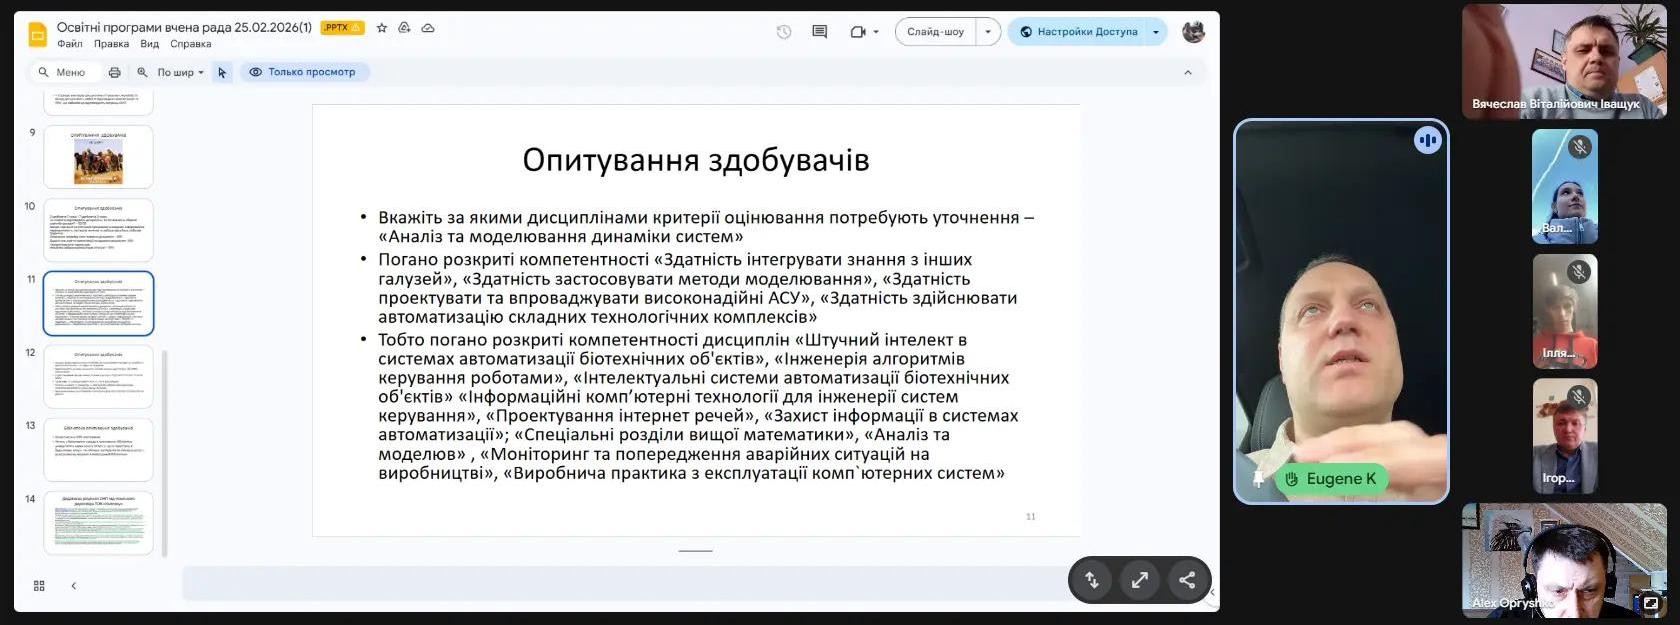Viewport: 1680px width, 625px height.
Task: Open version history clock icon
Action: pos(784,32)
